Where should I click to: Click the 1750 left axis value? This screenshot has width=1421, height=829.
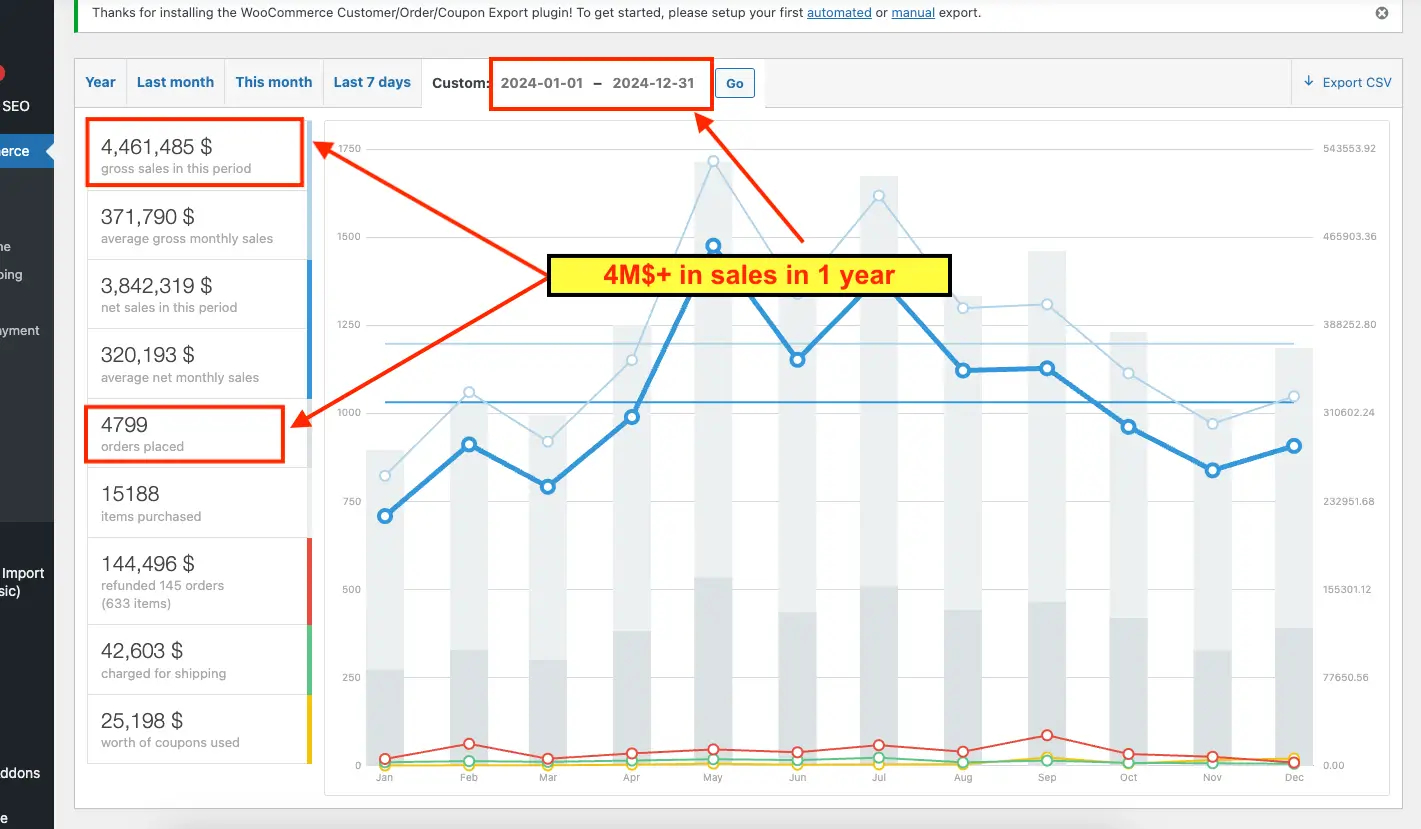348,149
